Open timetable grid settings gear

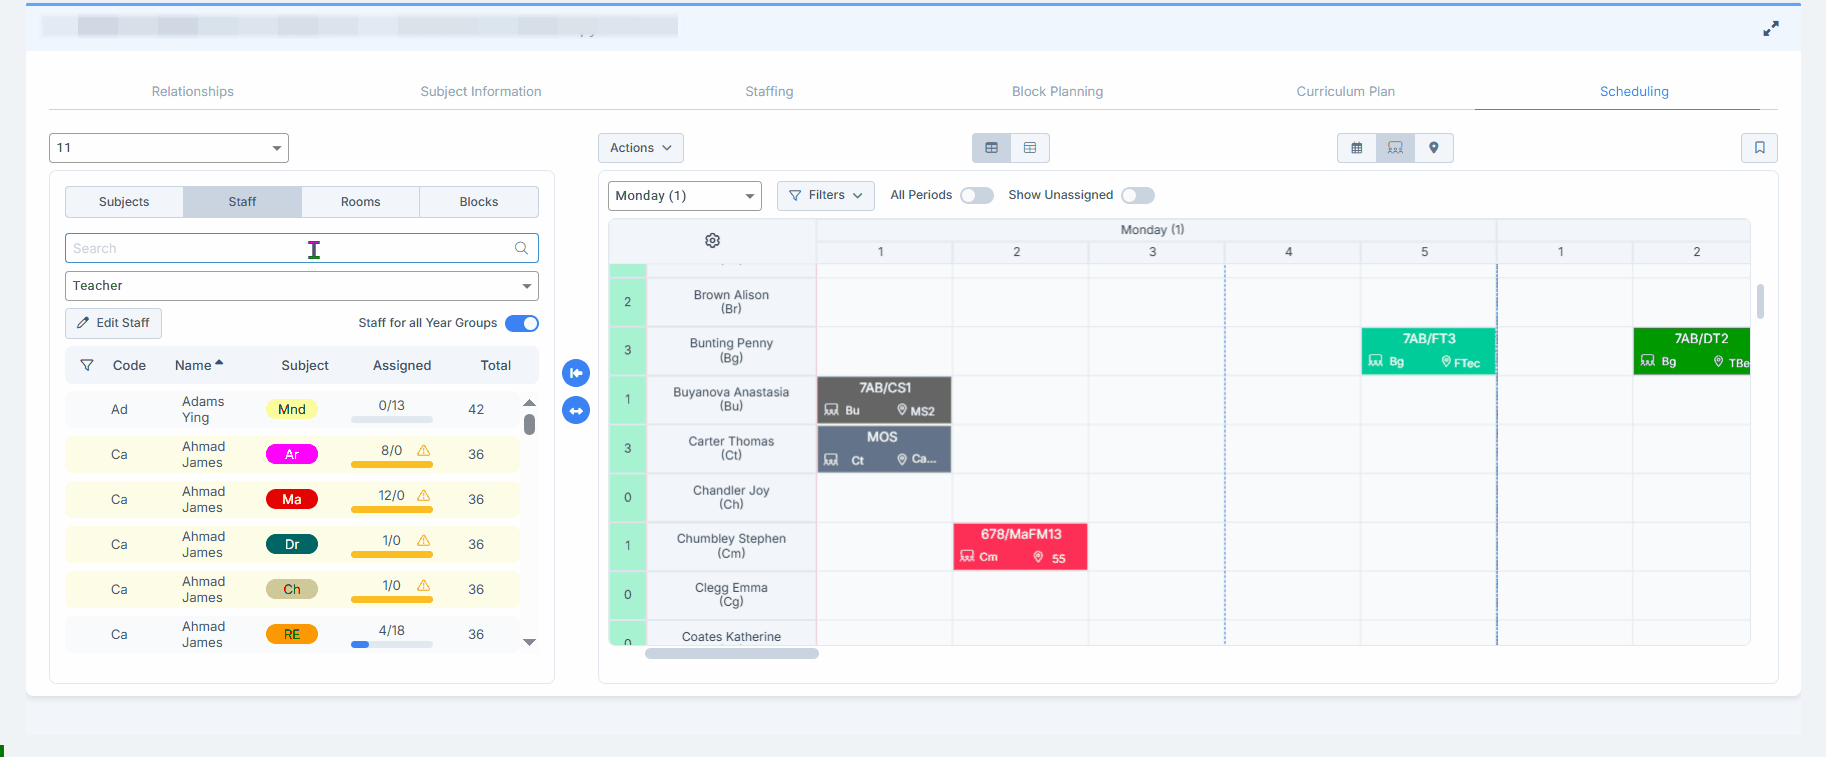coord(712,241)
